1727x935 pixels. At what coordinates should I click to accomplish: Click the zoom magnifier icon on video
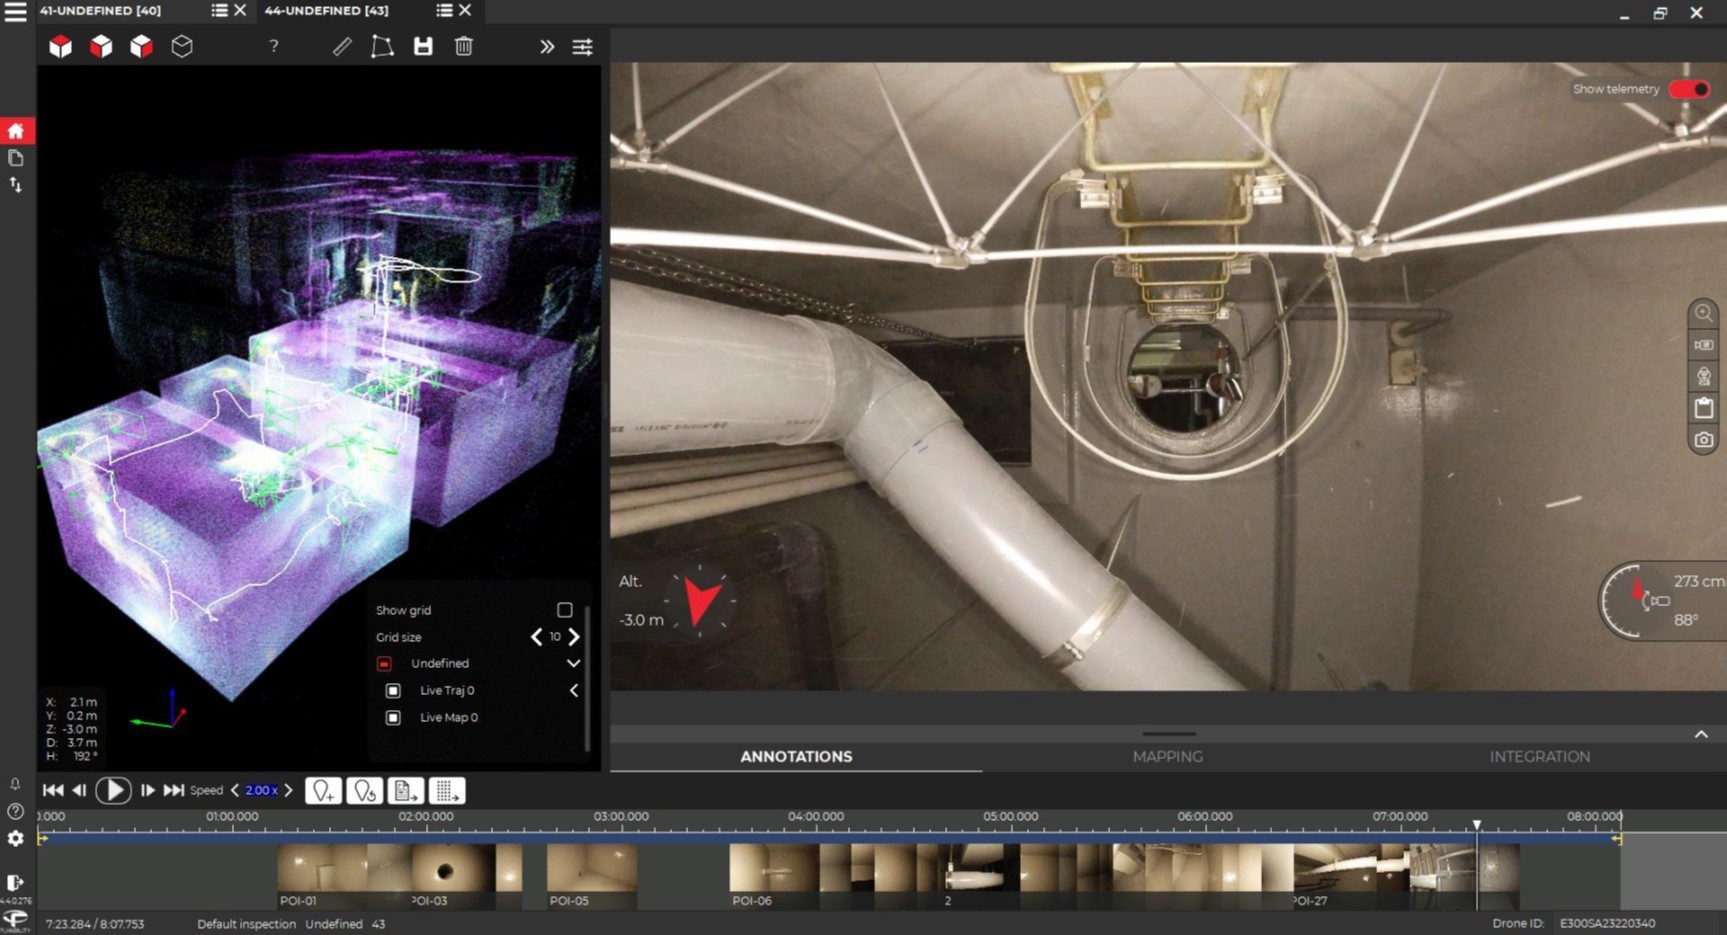pos(1703,313)
